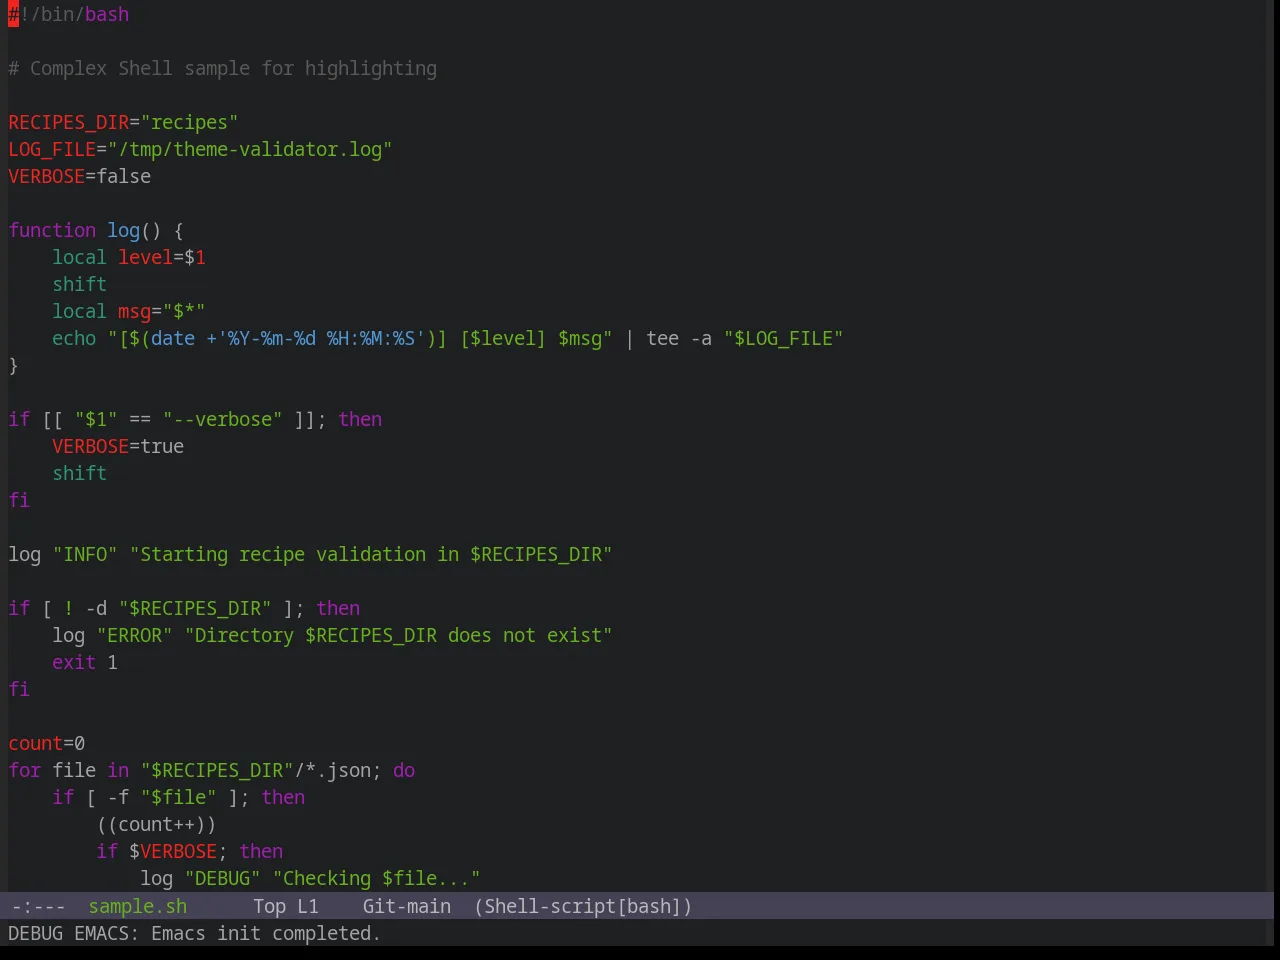
Task: Click the "exit 1" line
Action: 85,662
